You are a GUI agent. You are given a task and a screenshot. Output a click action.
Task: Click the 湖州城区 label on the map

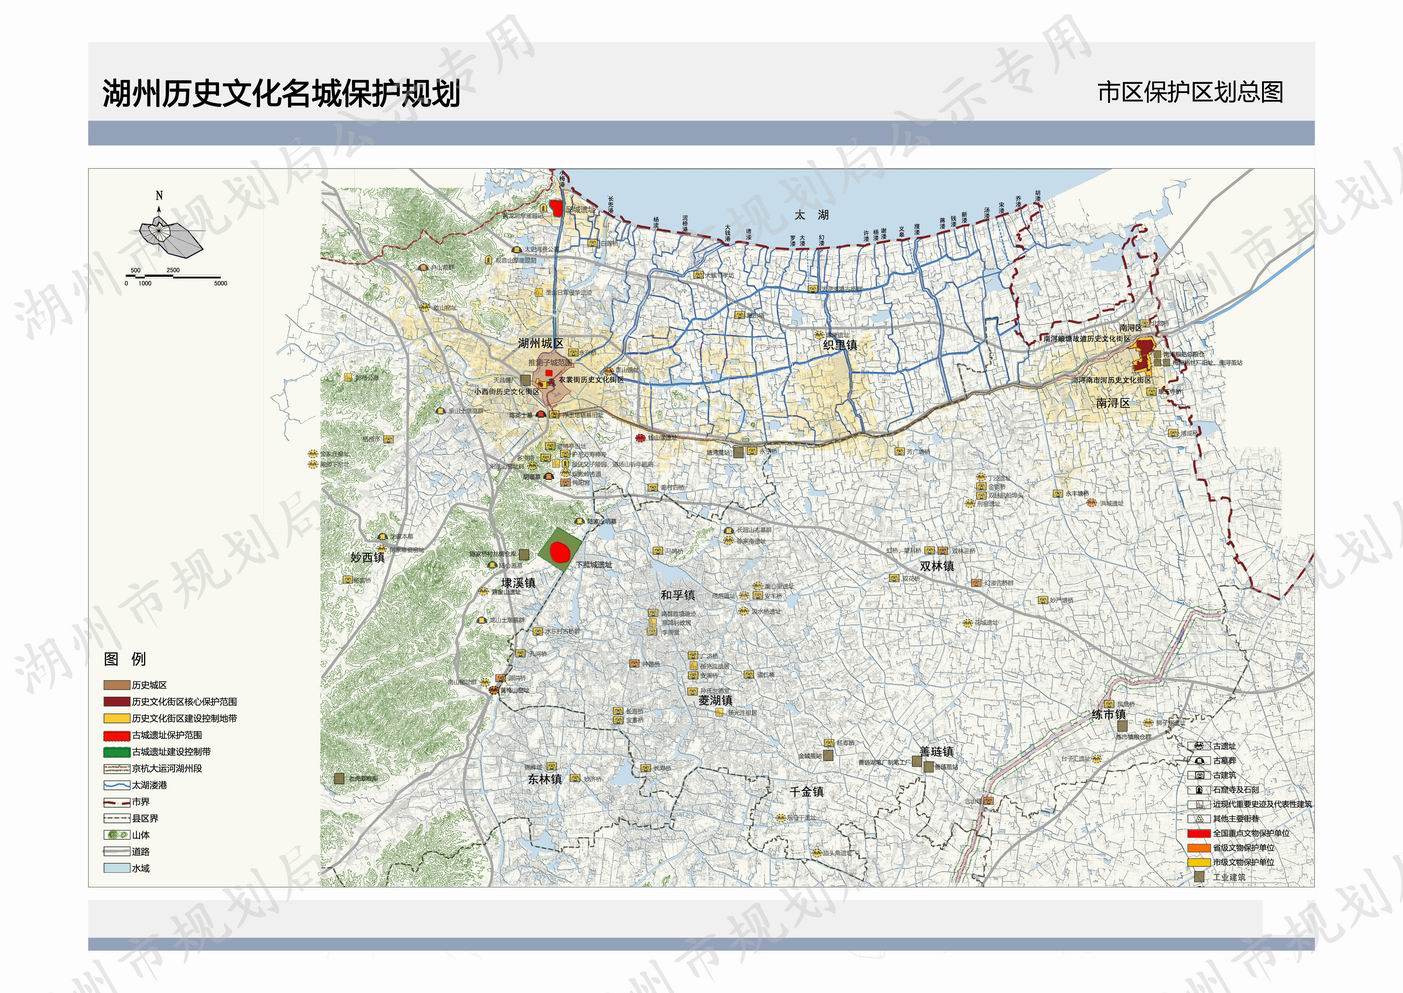tap(540, 343)
